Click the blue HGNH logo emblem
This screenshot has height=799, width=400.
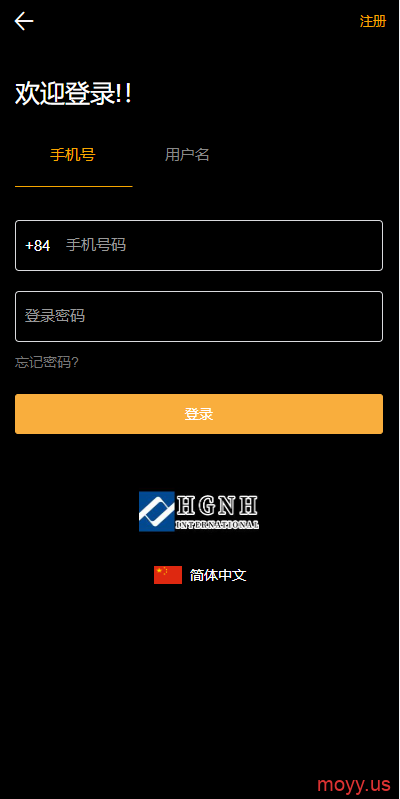tap(157, 511)
